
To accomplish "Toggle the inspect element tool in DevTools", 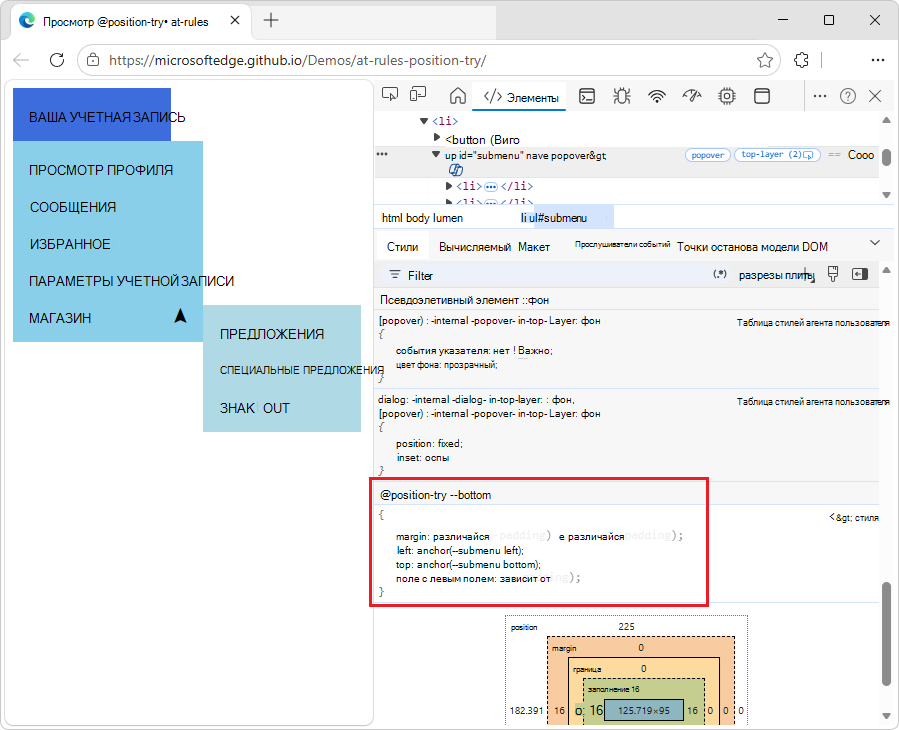I will coord(390,95).
